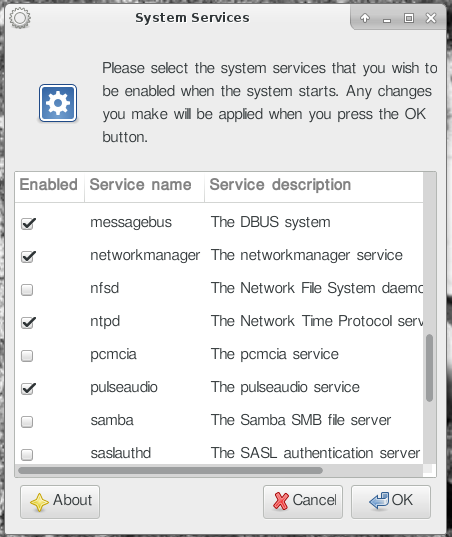Click the shade/roll-up arrow in the title bar
This screenshot has height=537, width=452.
(x=365, y=18)
